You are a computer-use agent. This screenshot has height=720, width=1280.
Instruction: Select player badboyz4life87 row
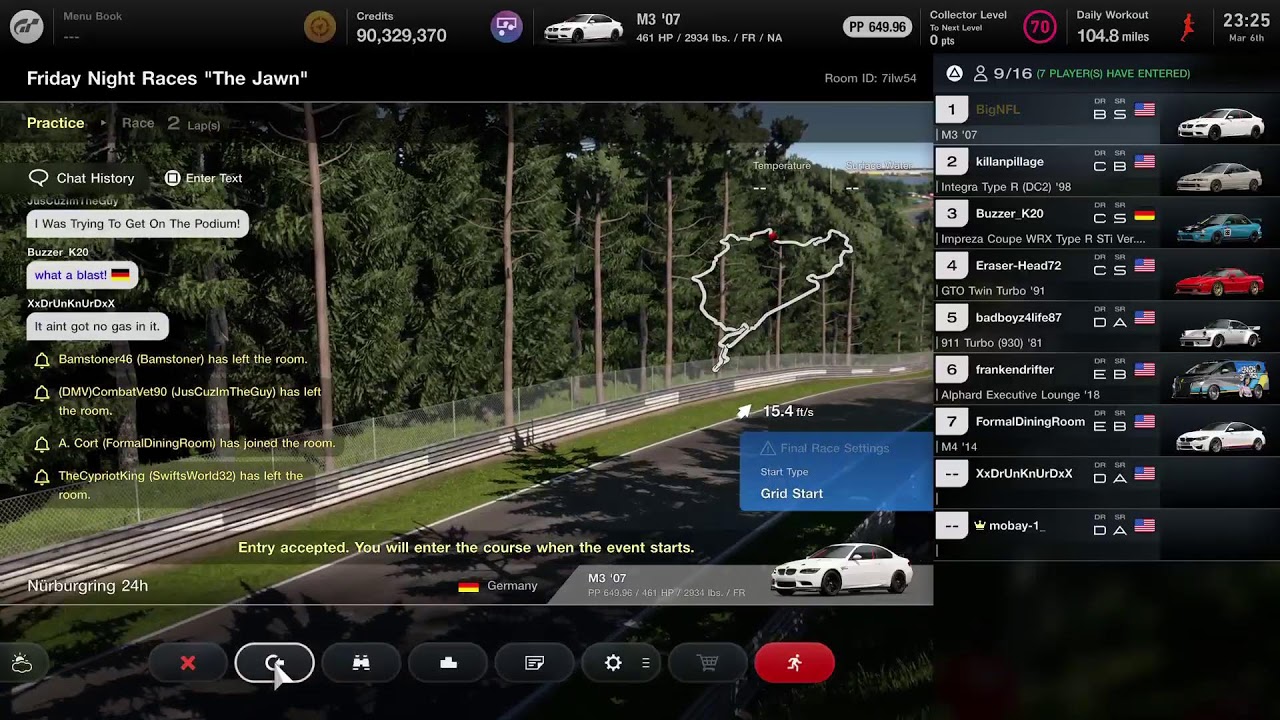click(x=1107, y=327)
